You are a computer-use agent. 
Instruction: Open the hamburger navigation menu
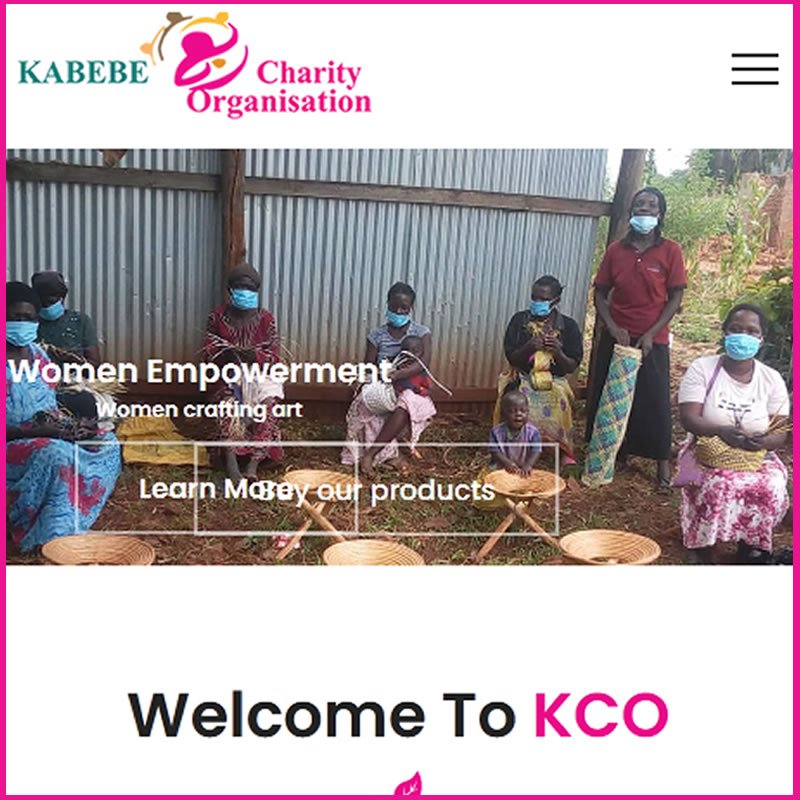click(755, 69)
